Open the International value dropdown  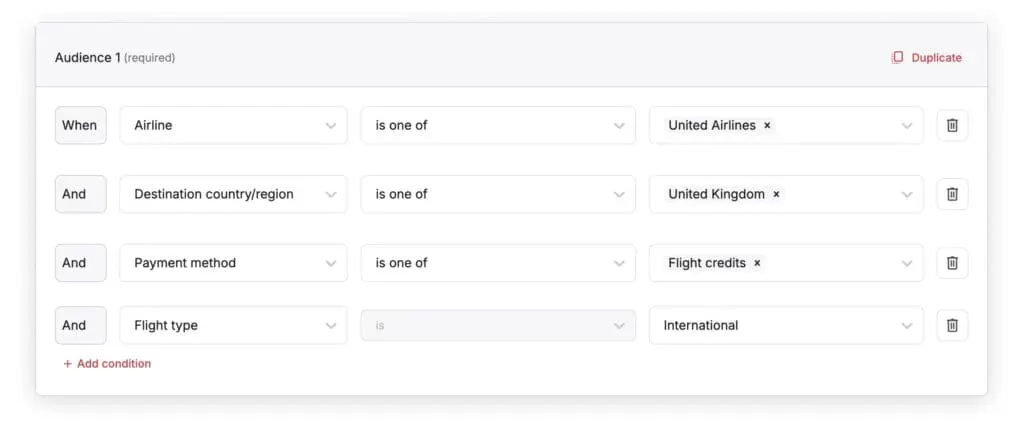coord(786,325)
